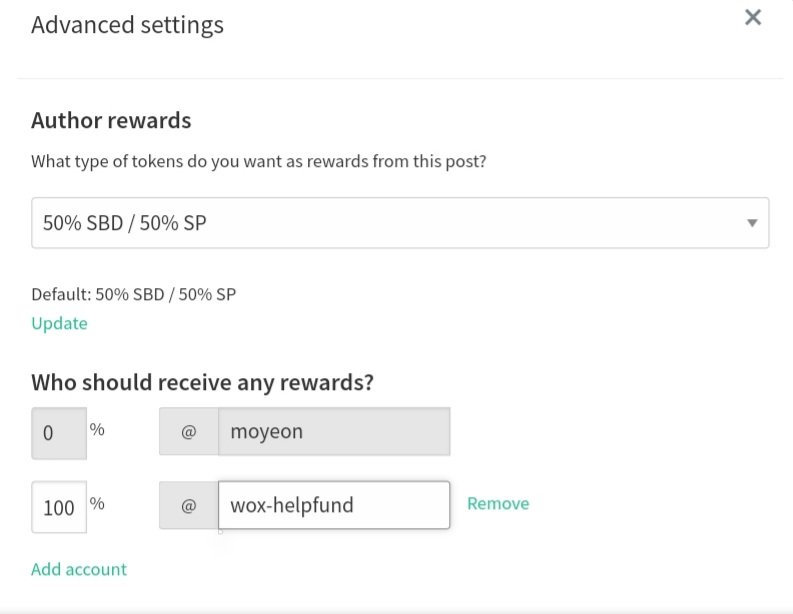Click the Update link
This screenshot has width=793, height=614.
[x=59, y=323]
